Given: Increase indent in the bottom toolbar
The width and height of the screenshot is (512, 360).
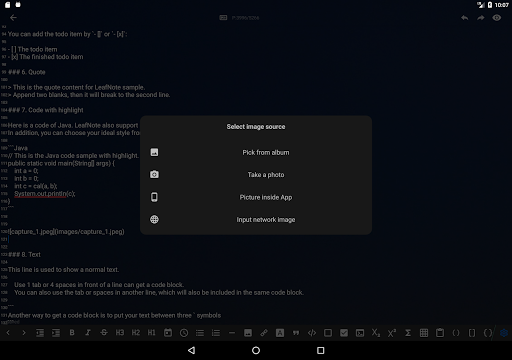Looking at the screenshot, I should click(x=56, y=333).
